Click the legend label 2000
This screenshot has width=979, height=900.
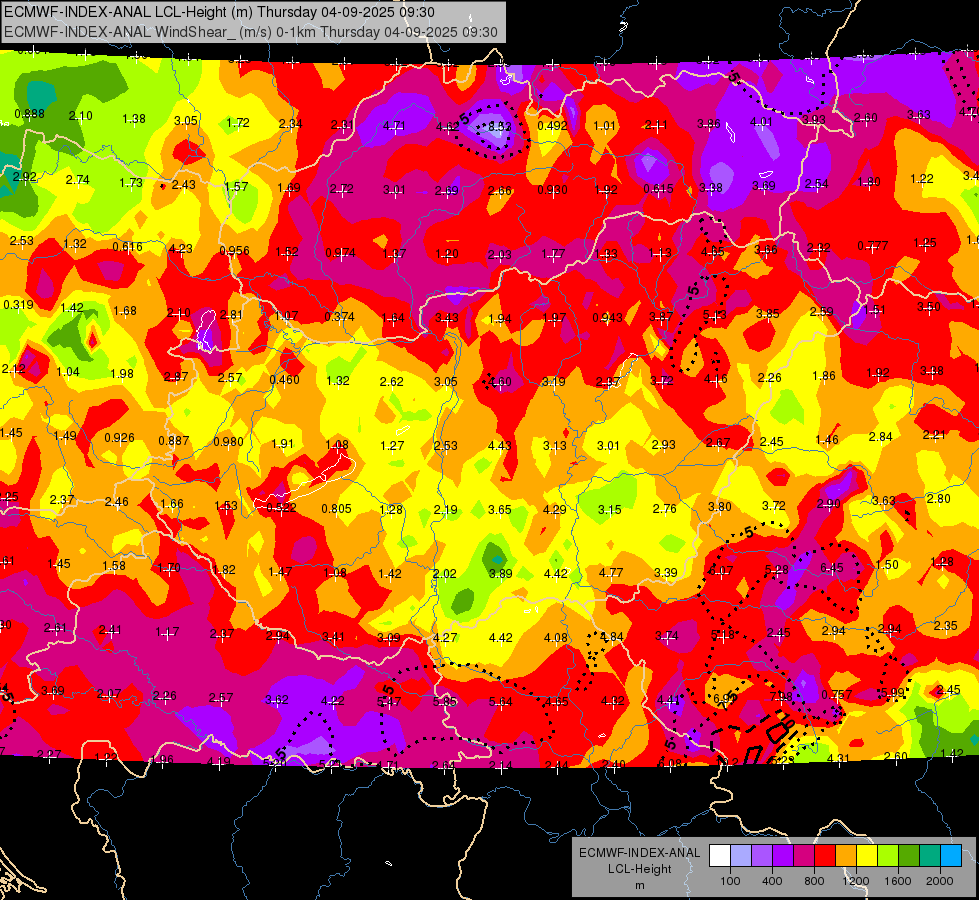click(940, 881)
